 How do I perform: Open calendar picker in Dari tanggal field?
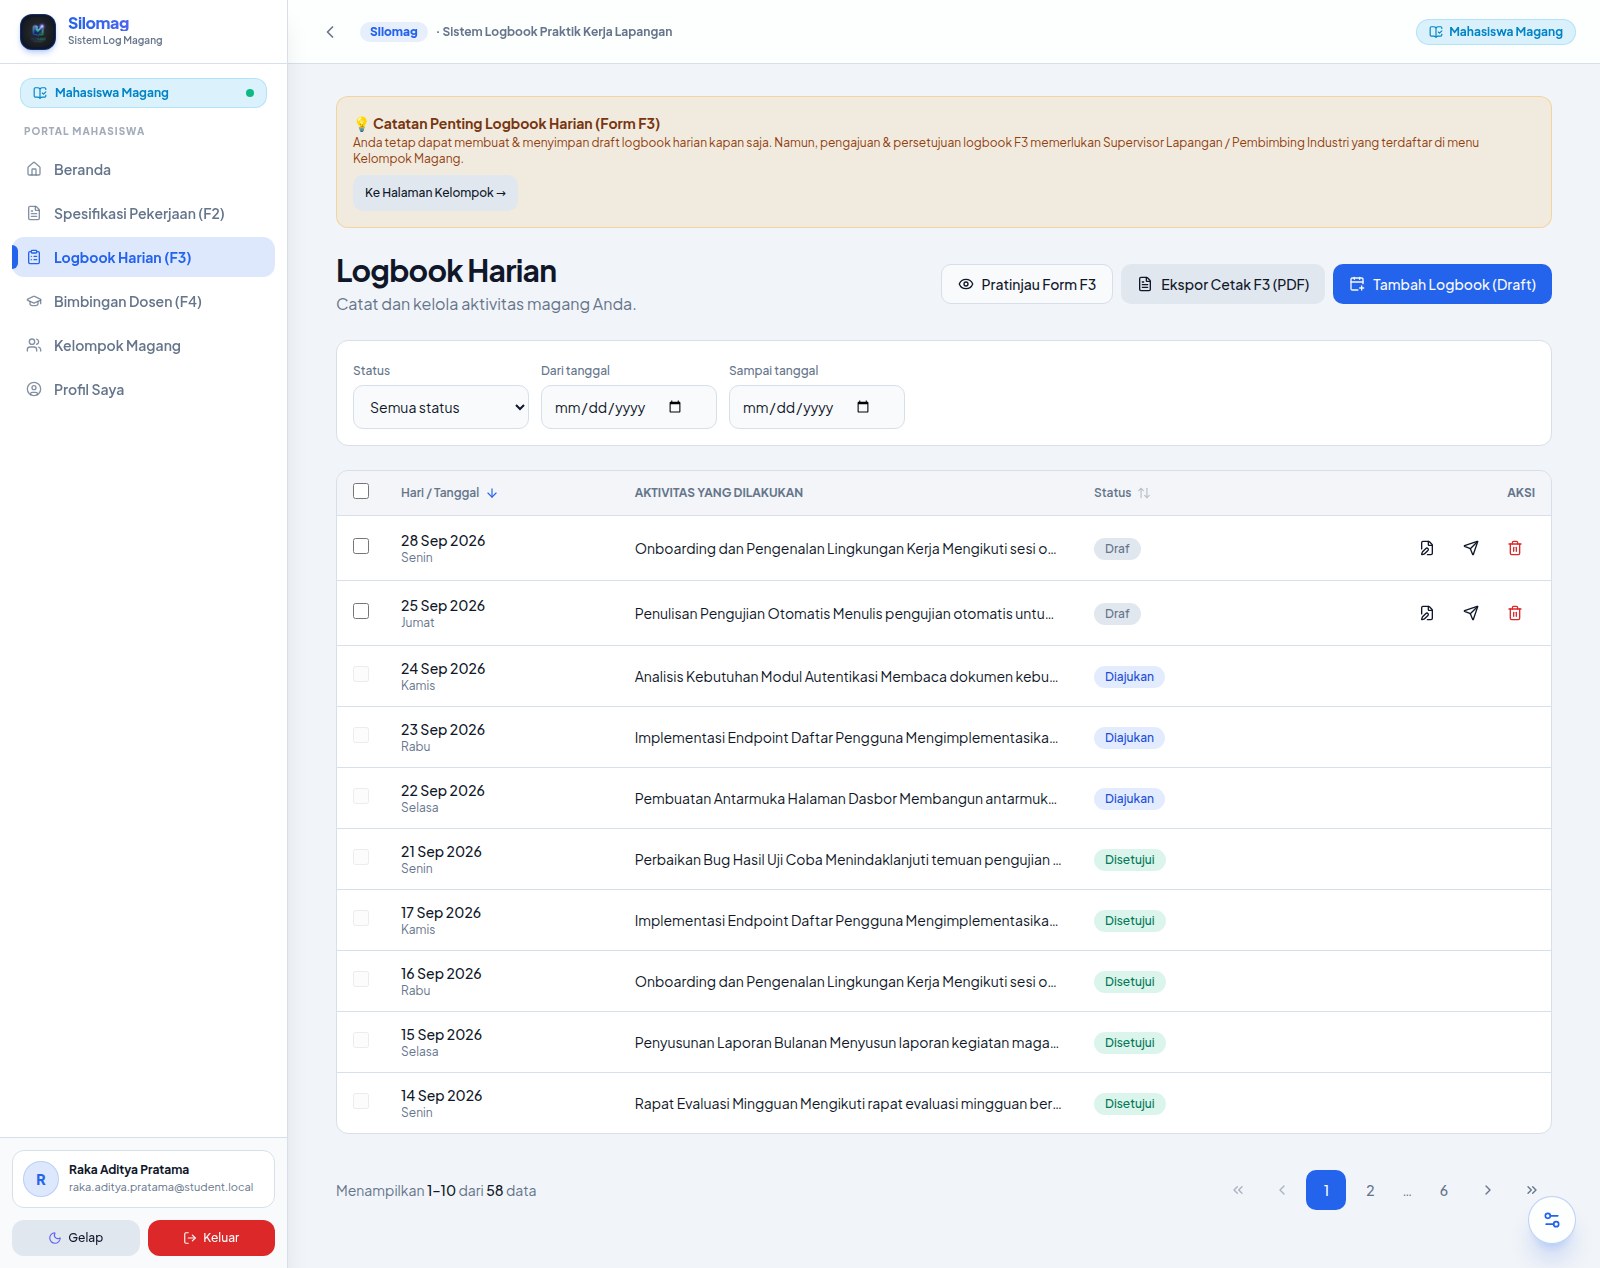675,407
